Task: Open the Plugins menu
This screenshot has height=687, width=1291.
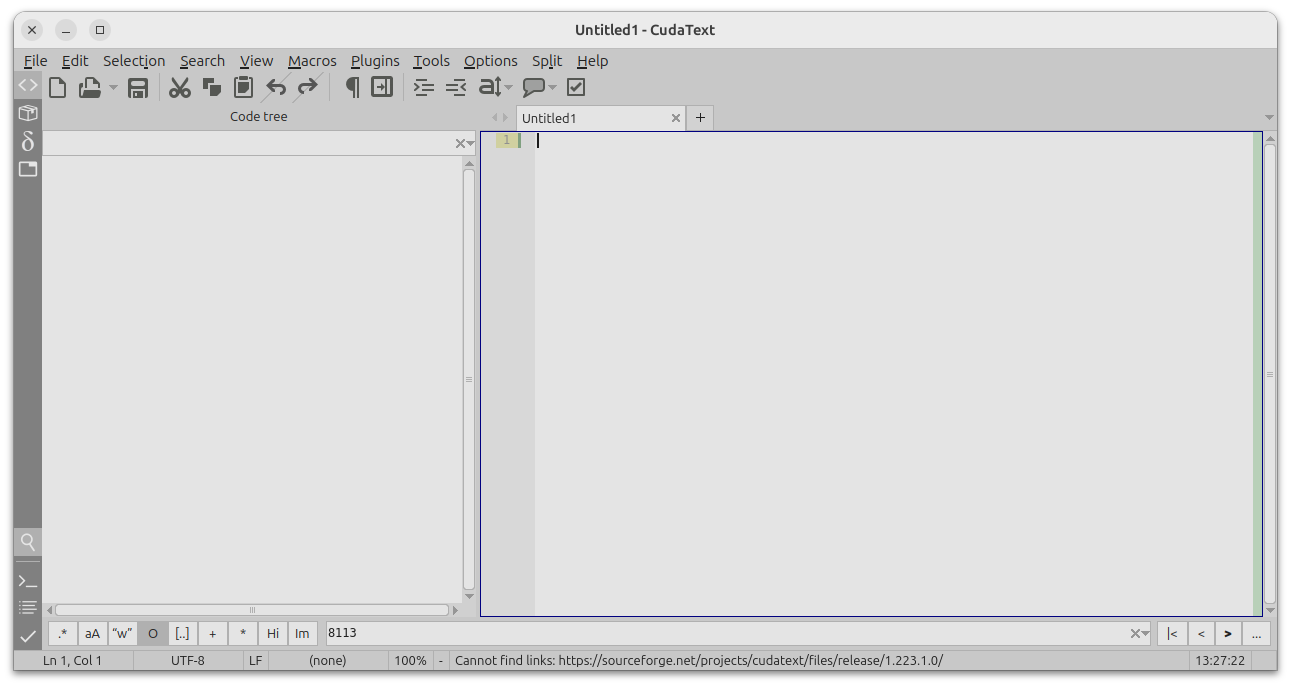Action: click(375, 61)
